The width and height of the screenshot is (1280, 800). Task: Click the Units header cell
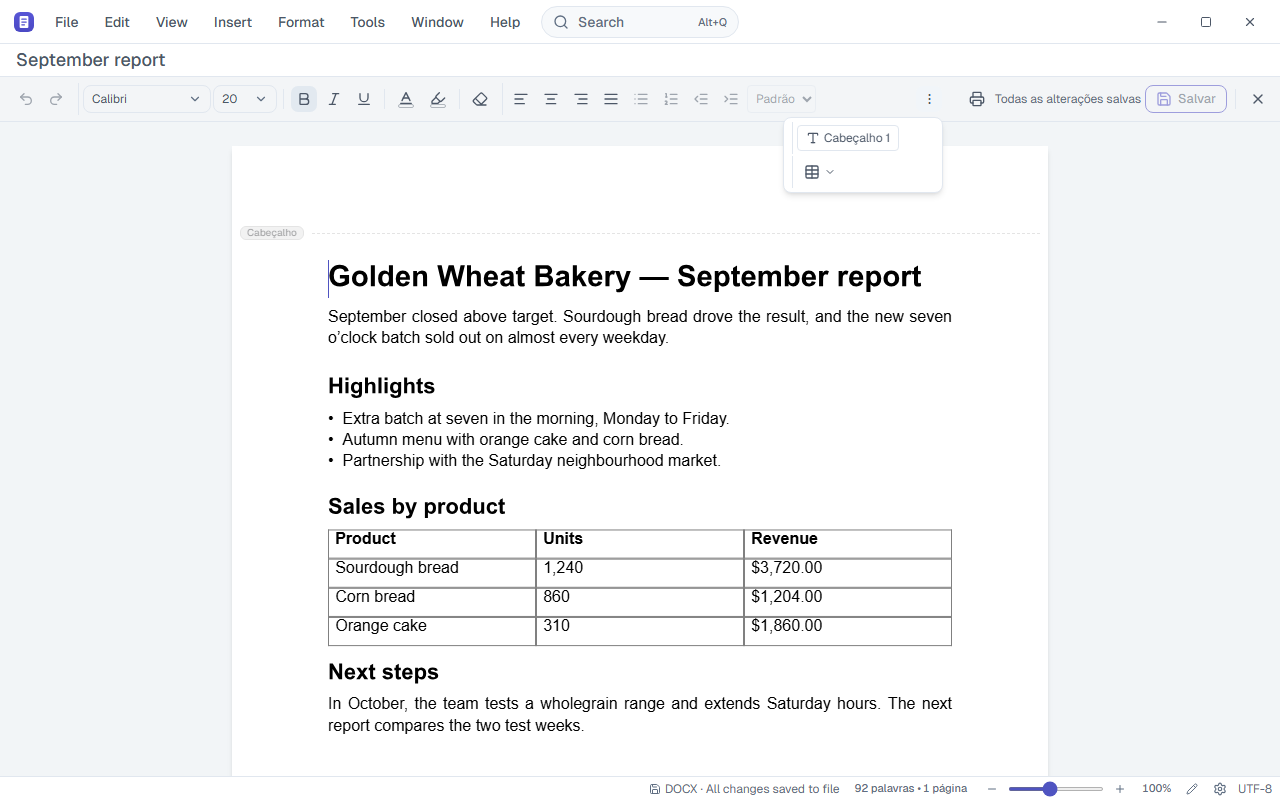pyautogui.click(x=640, y=544)
